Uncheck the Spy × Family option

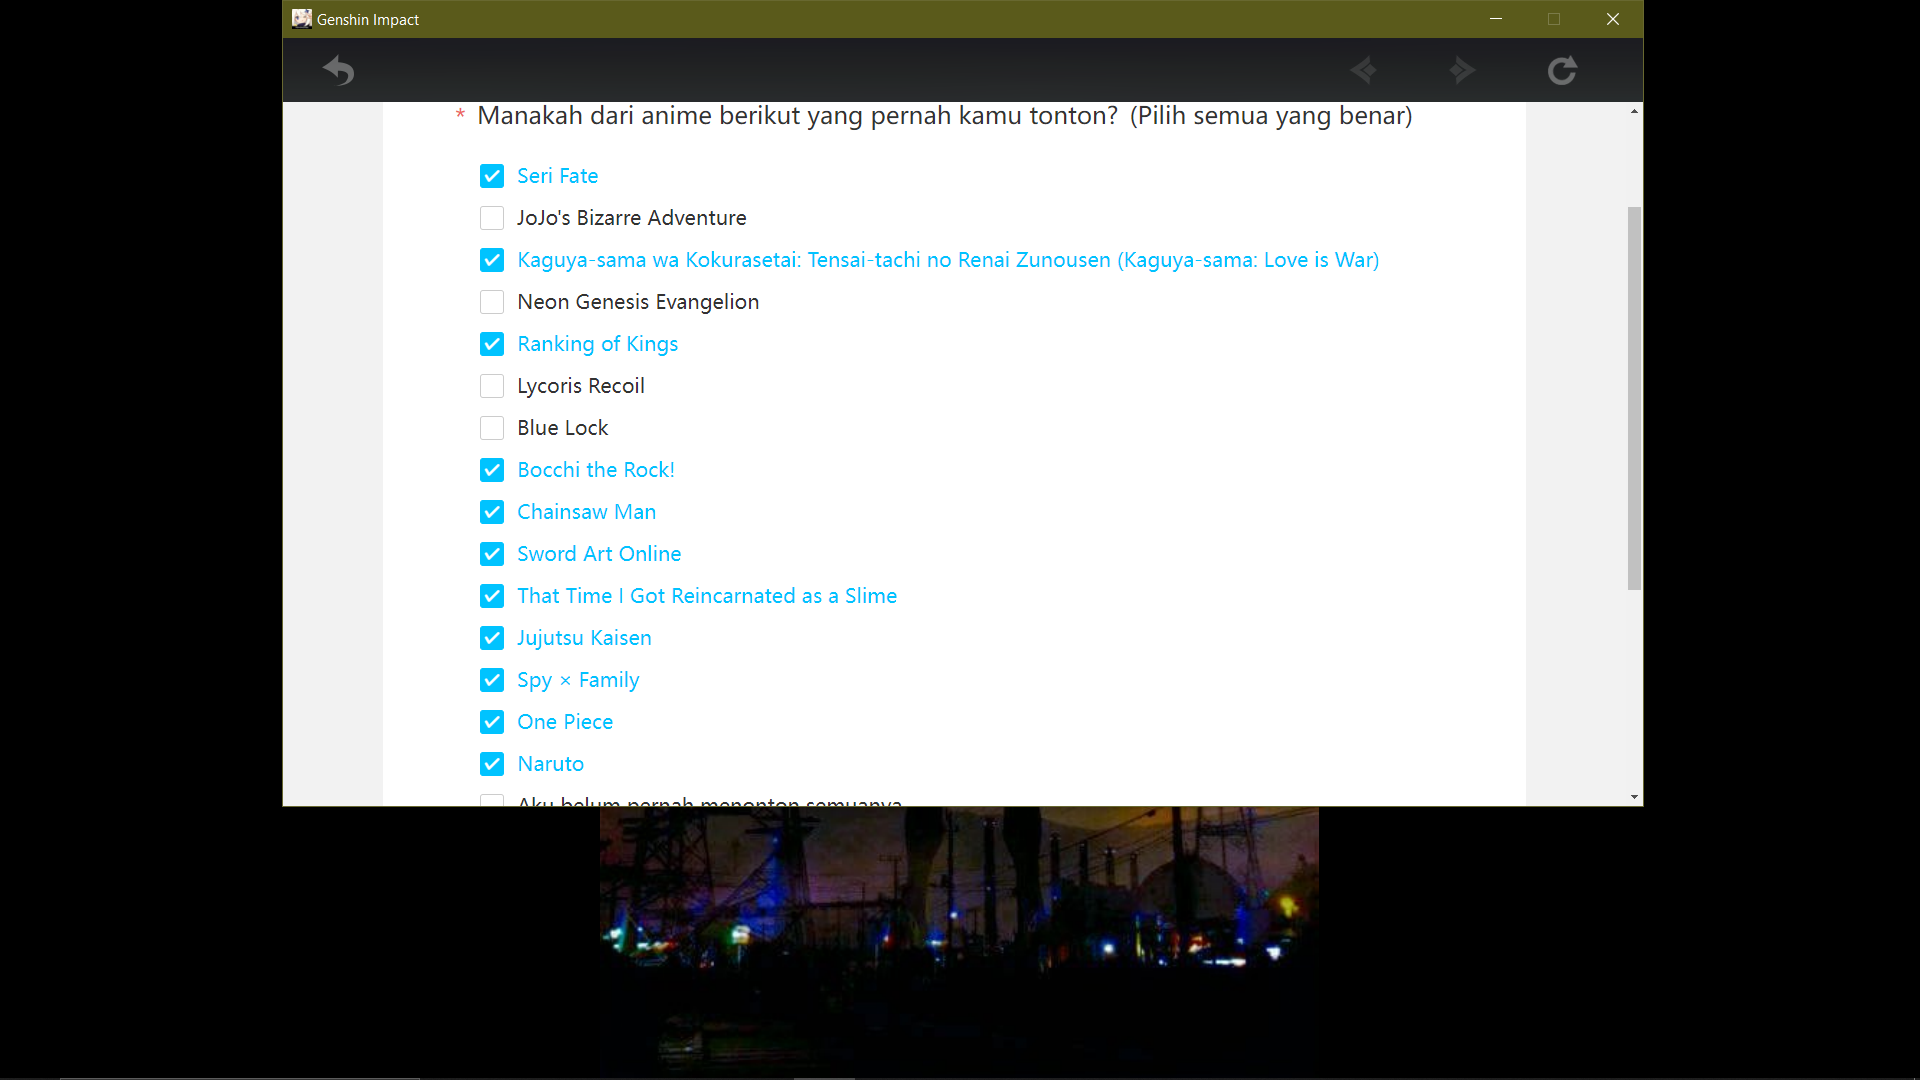coord(492,680)
